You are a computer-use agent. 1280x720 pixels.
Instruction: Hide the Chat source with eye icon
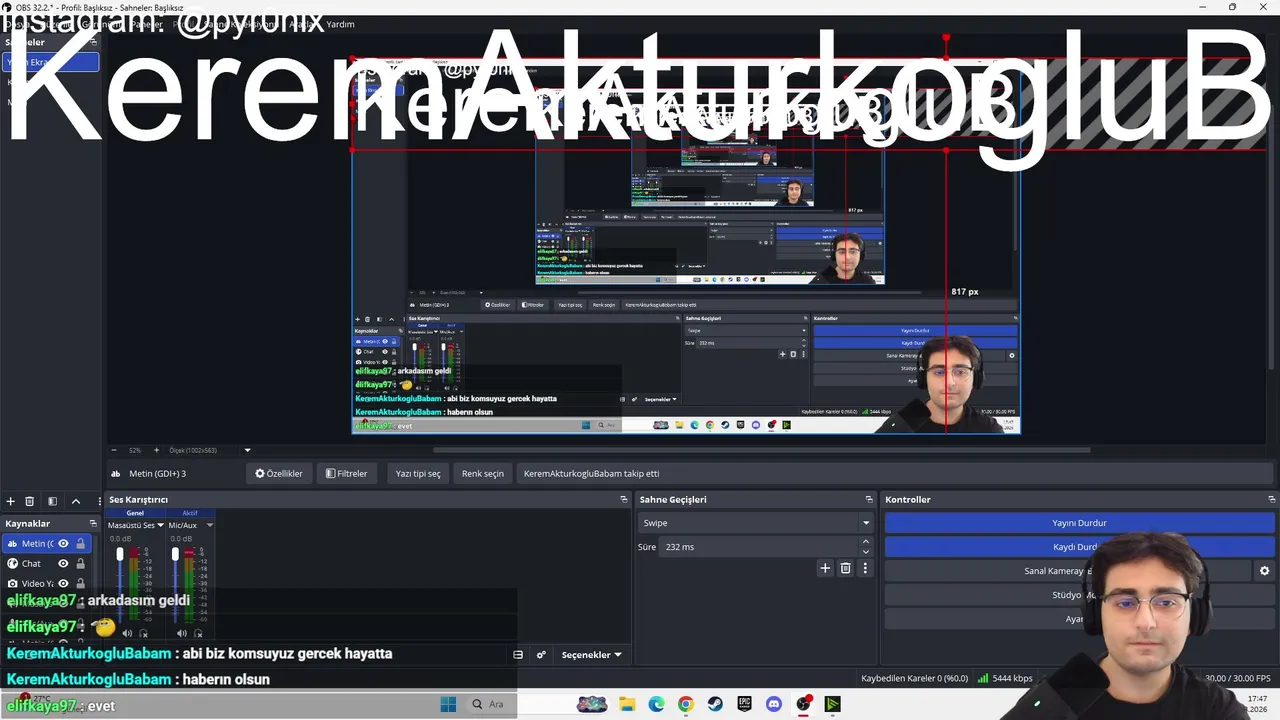63,563
